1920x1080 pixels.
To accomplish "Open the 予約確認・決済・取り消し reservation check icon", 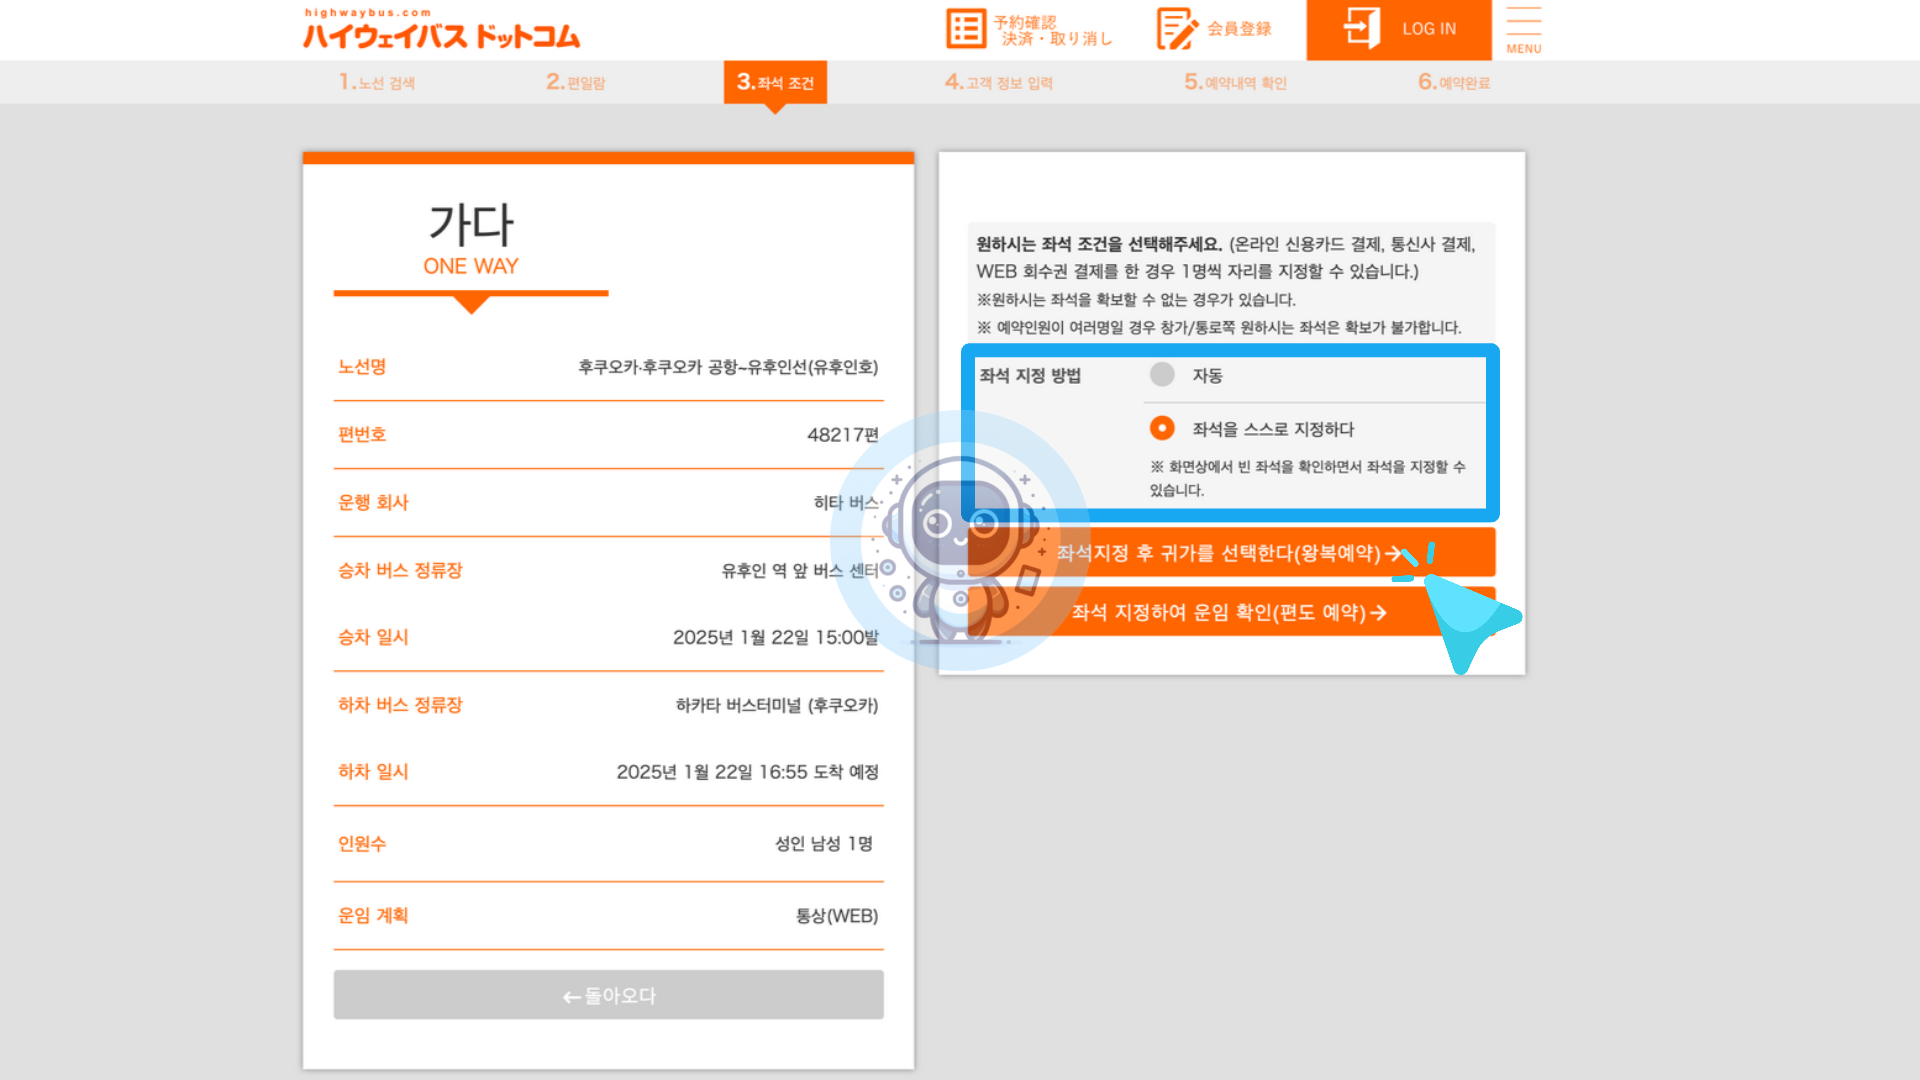I will coord(966,29).
